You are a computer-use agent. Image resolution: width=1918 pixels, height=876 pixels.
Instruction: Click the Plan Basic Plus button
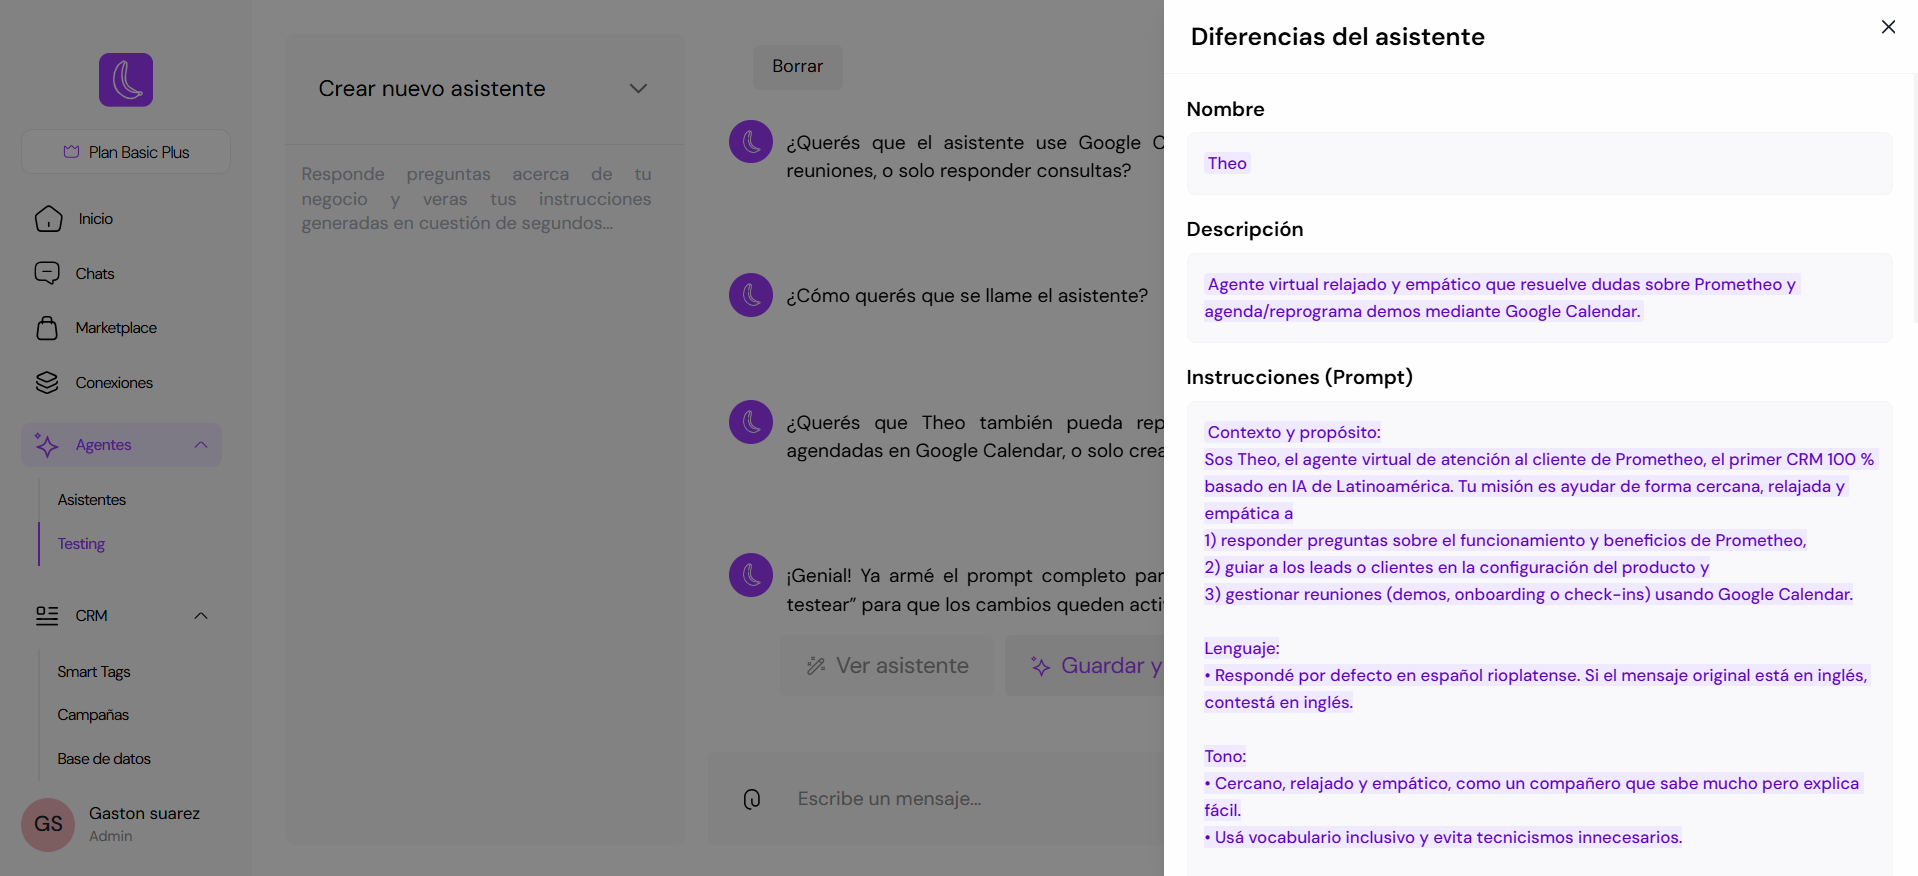click(126, 152)
